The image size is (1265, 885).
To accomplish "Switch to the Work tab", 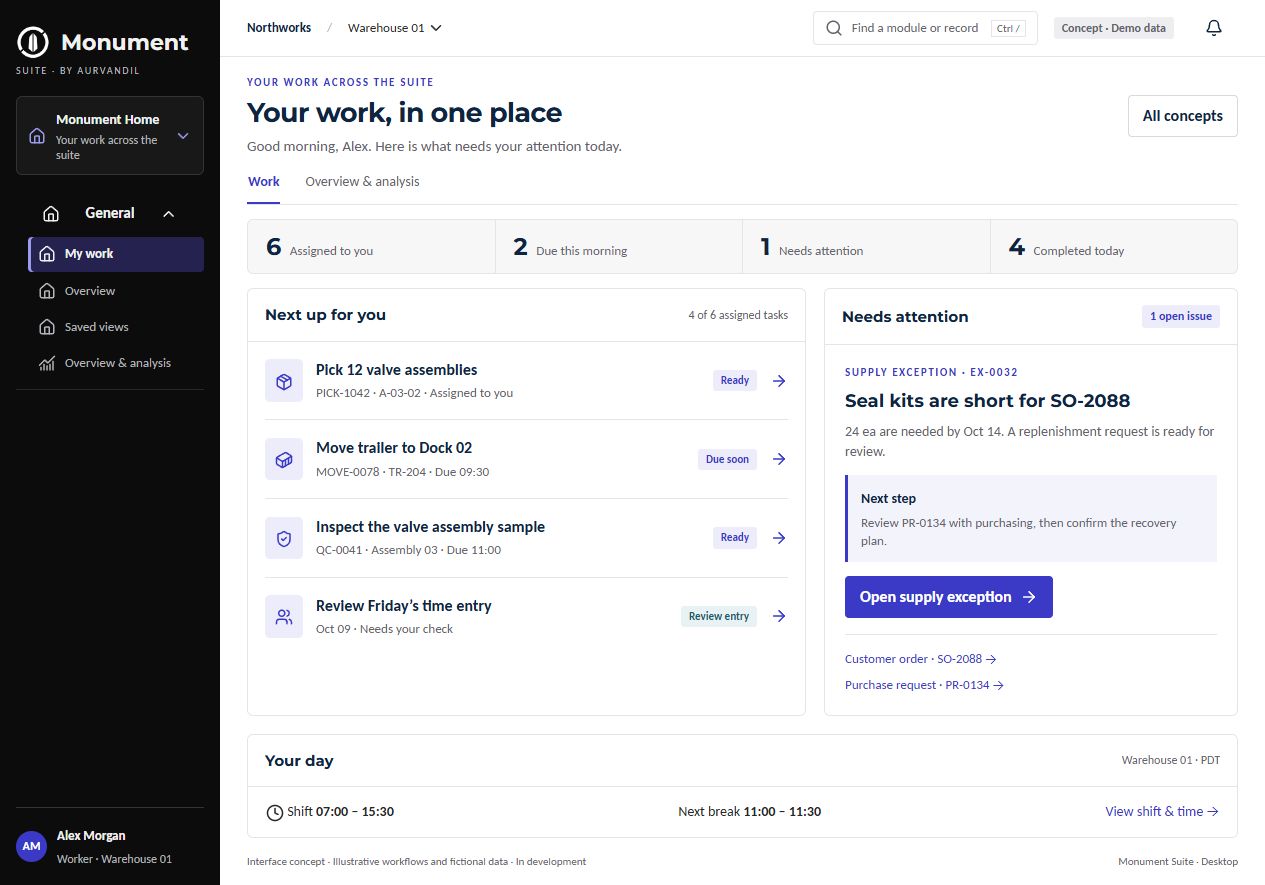I will click(x=264, y=182).
